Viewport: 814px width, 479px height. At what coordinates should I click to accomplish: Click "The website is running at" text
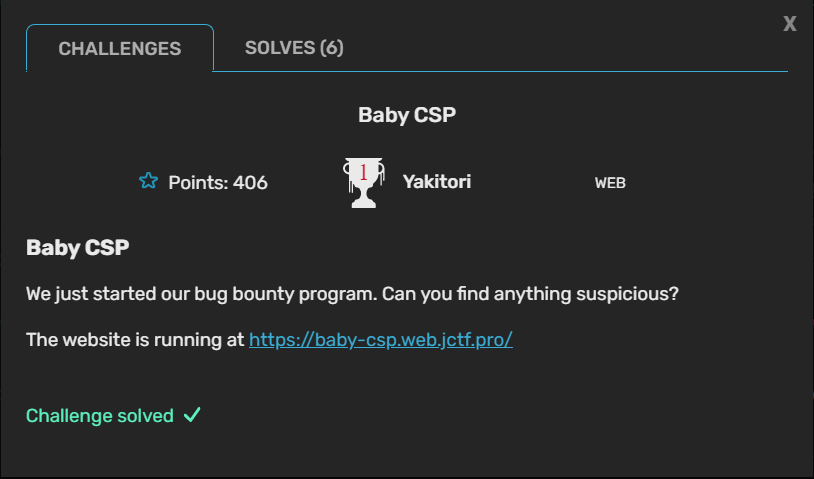(135, 339)
